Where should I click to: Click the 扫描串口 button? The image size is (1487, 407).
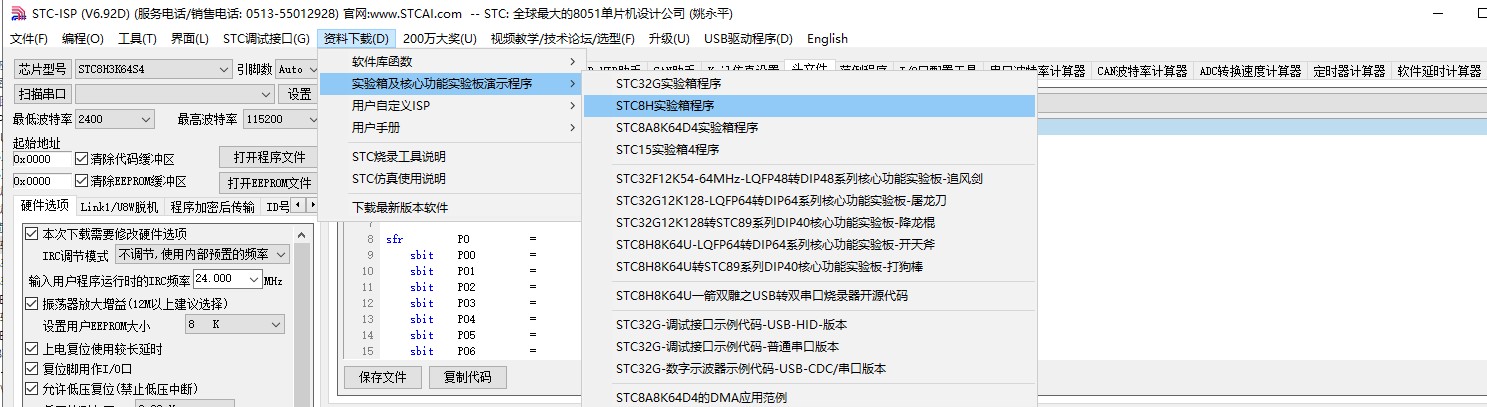pyautogui.click(x=42, y=94)
